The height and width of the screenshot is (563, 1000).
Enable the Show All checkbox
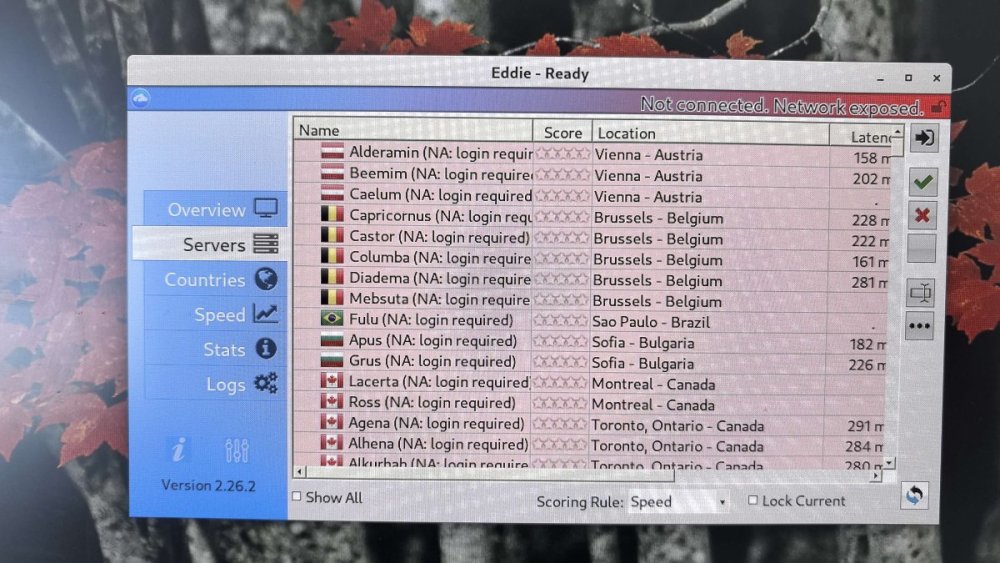click(x=297, y=496)
